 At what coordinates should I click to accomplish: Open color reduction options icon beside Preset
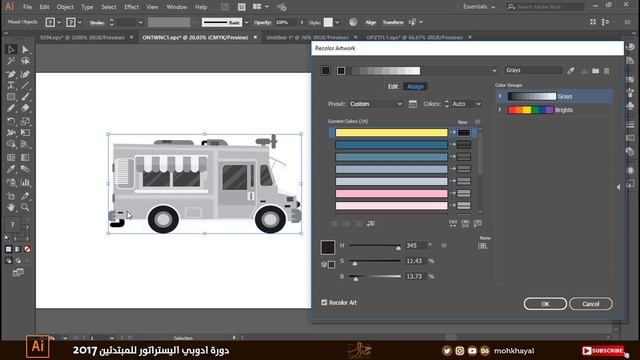413,104
